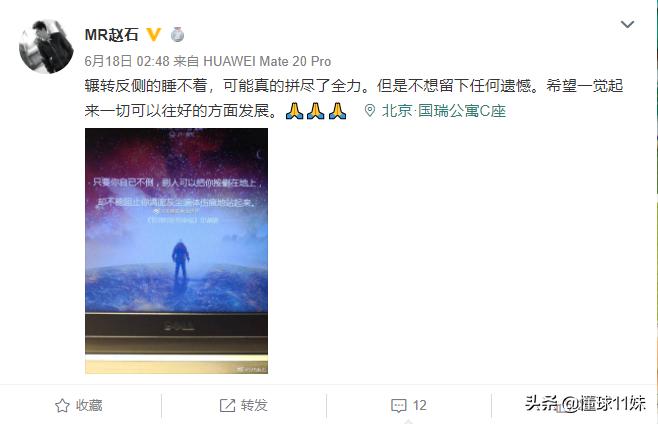Screen dimensions: 658x424
Task: Expand the post options chevron menu
Action: pos(627,24)
